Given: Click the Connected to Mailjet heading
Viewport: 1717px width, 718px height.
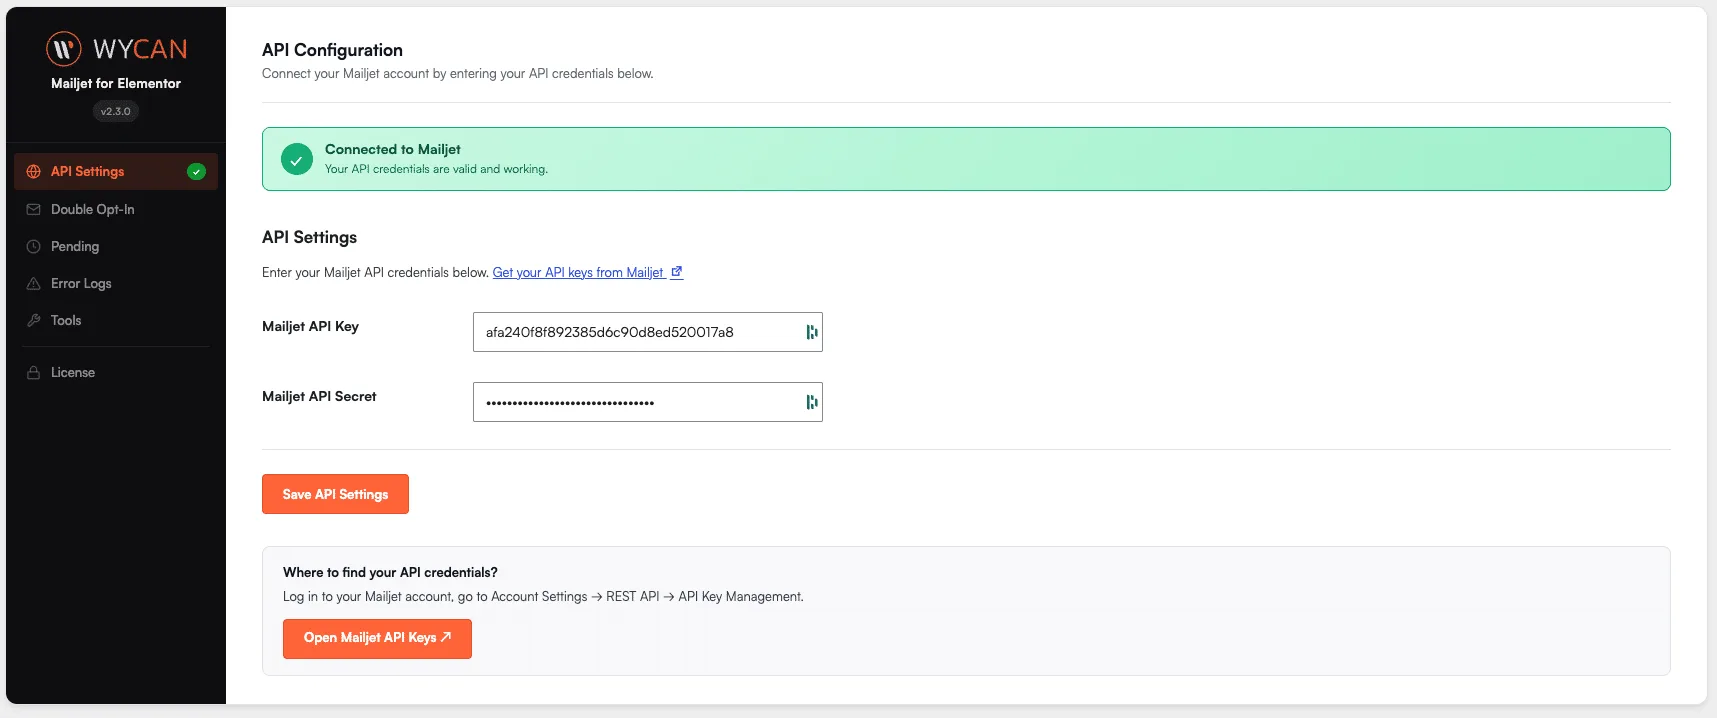Looking at the screenshot, I should (392, 149).
